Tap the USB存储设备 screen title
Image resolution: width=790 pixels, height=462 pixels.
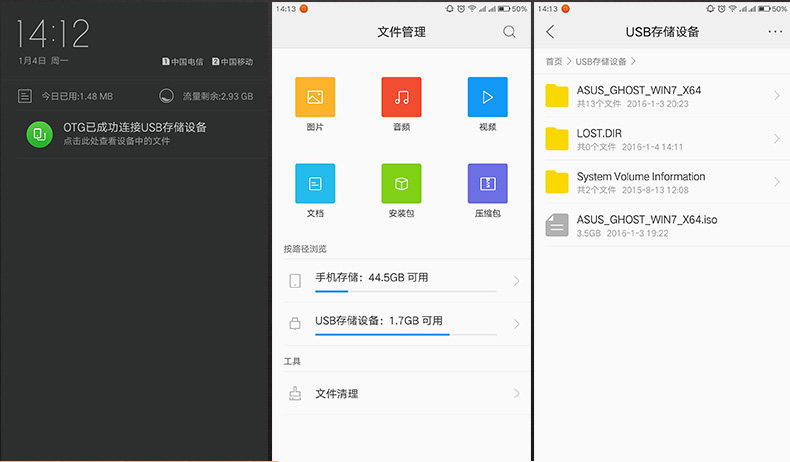(x=662, y=32)
